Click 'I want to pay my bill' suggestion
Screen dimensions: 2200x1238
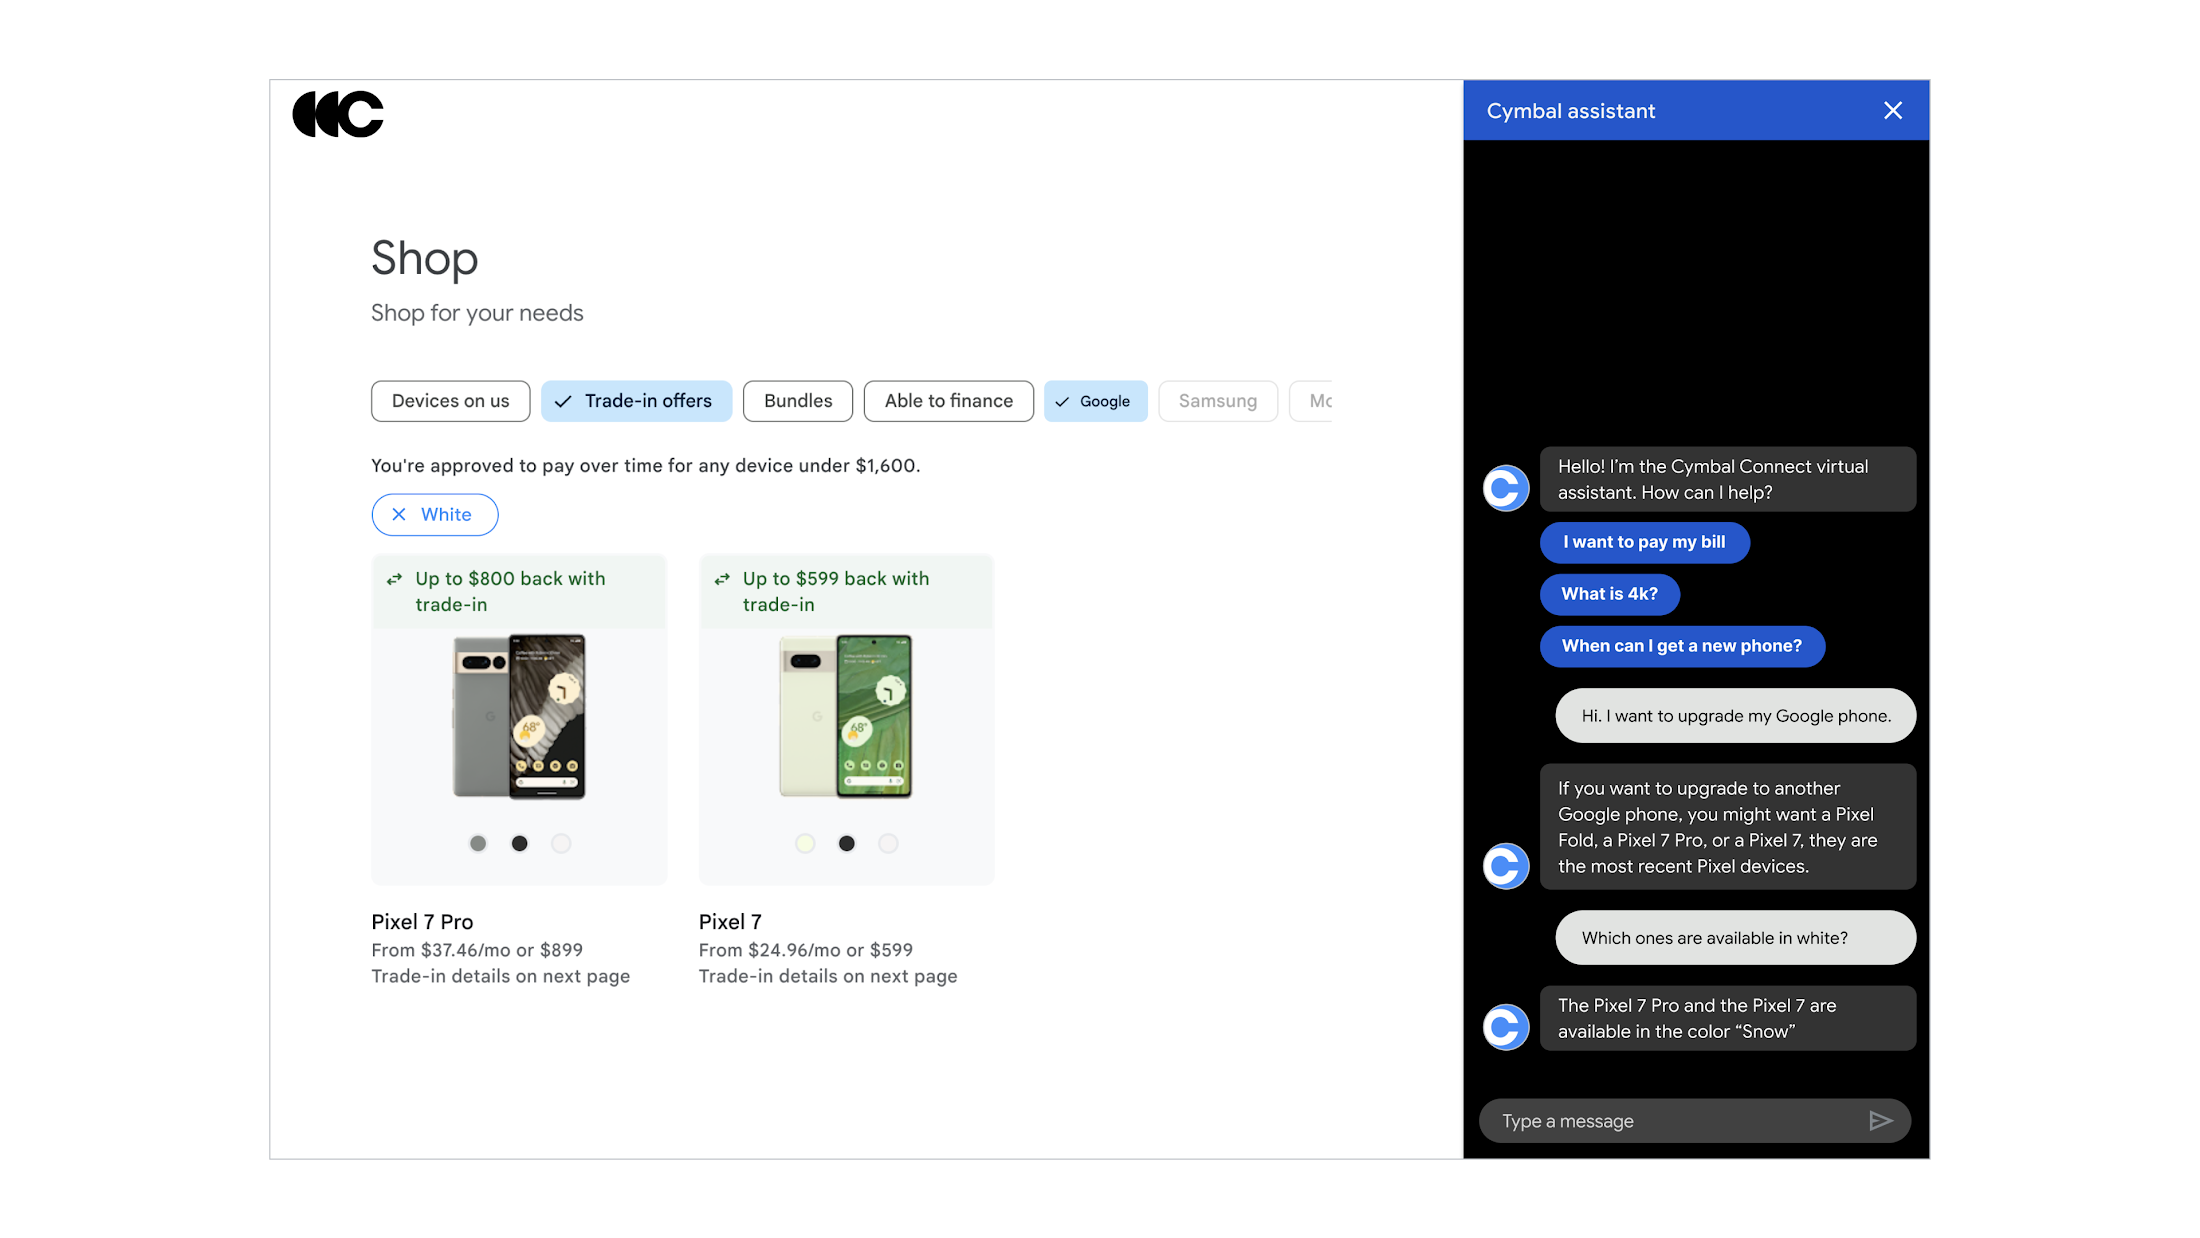pyautogui.click(x=1644, y=542)
